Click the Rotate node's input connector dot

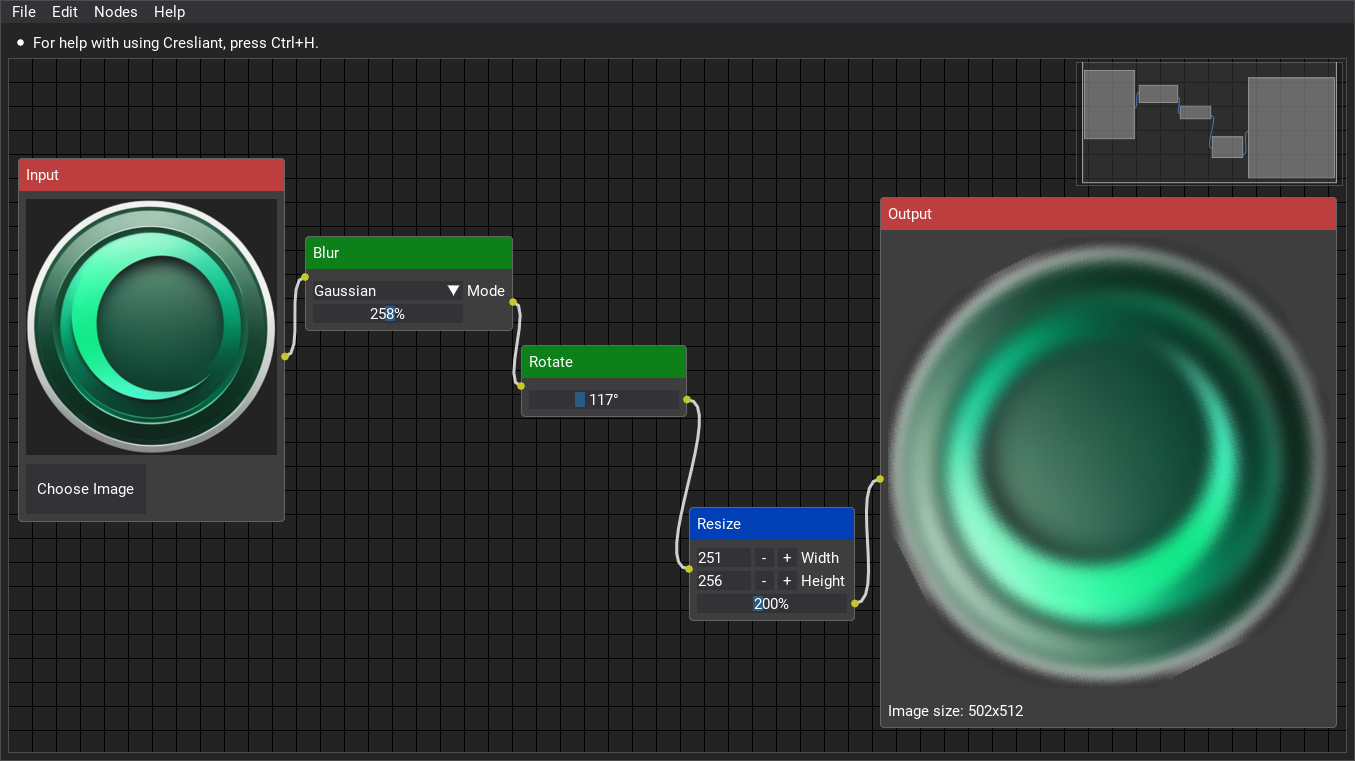coord(521,386)
